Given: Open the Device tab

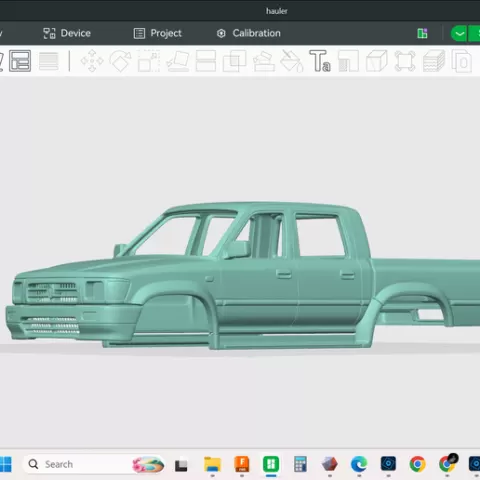Looking at the screenshot, I should (67, 33).
